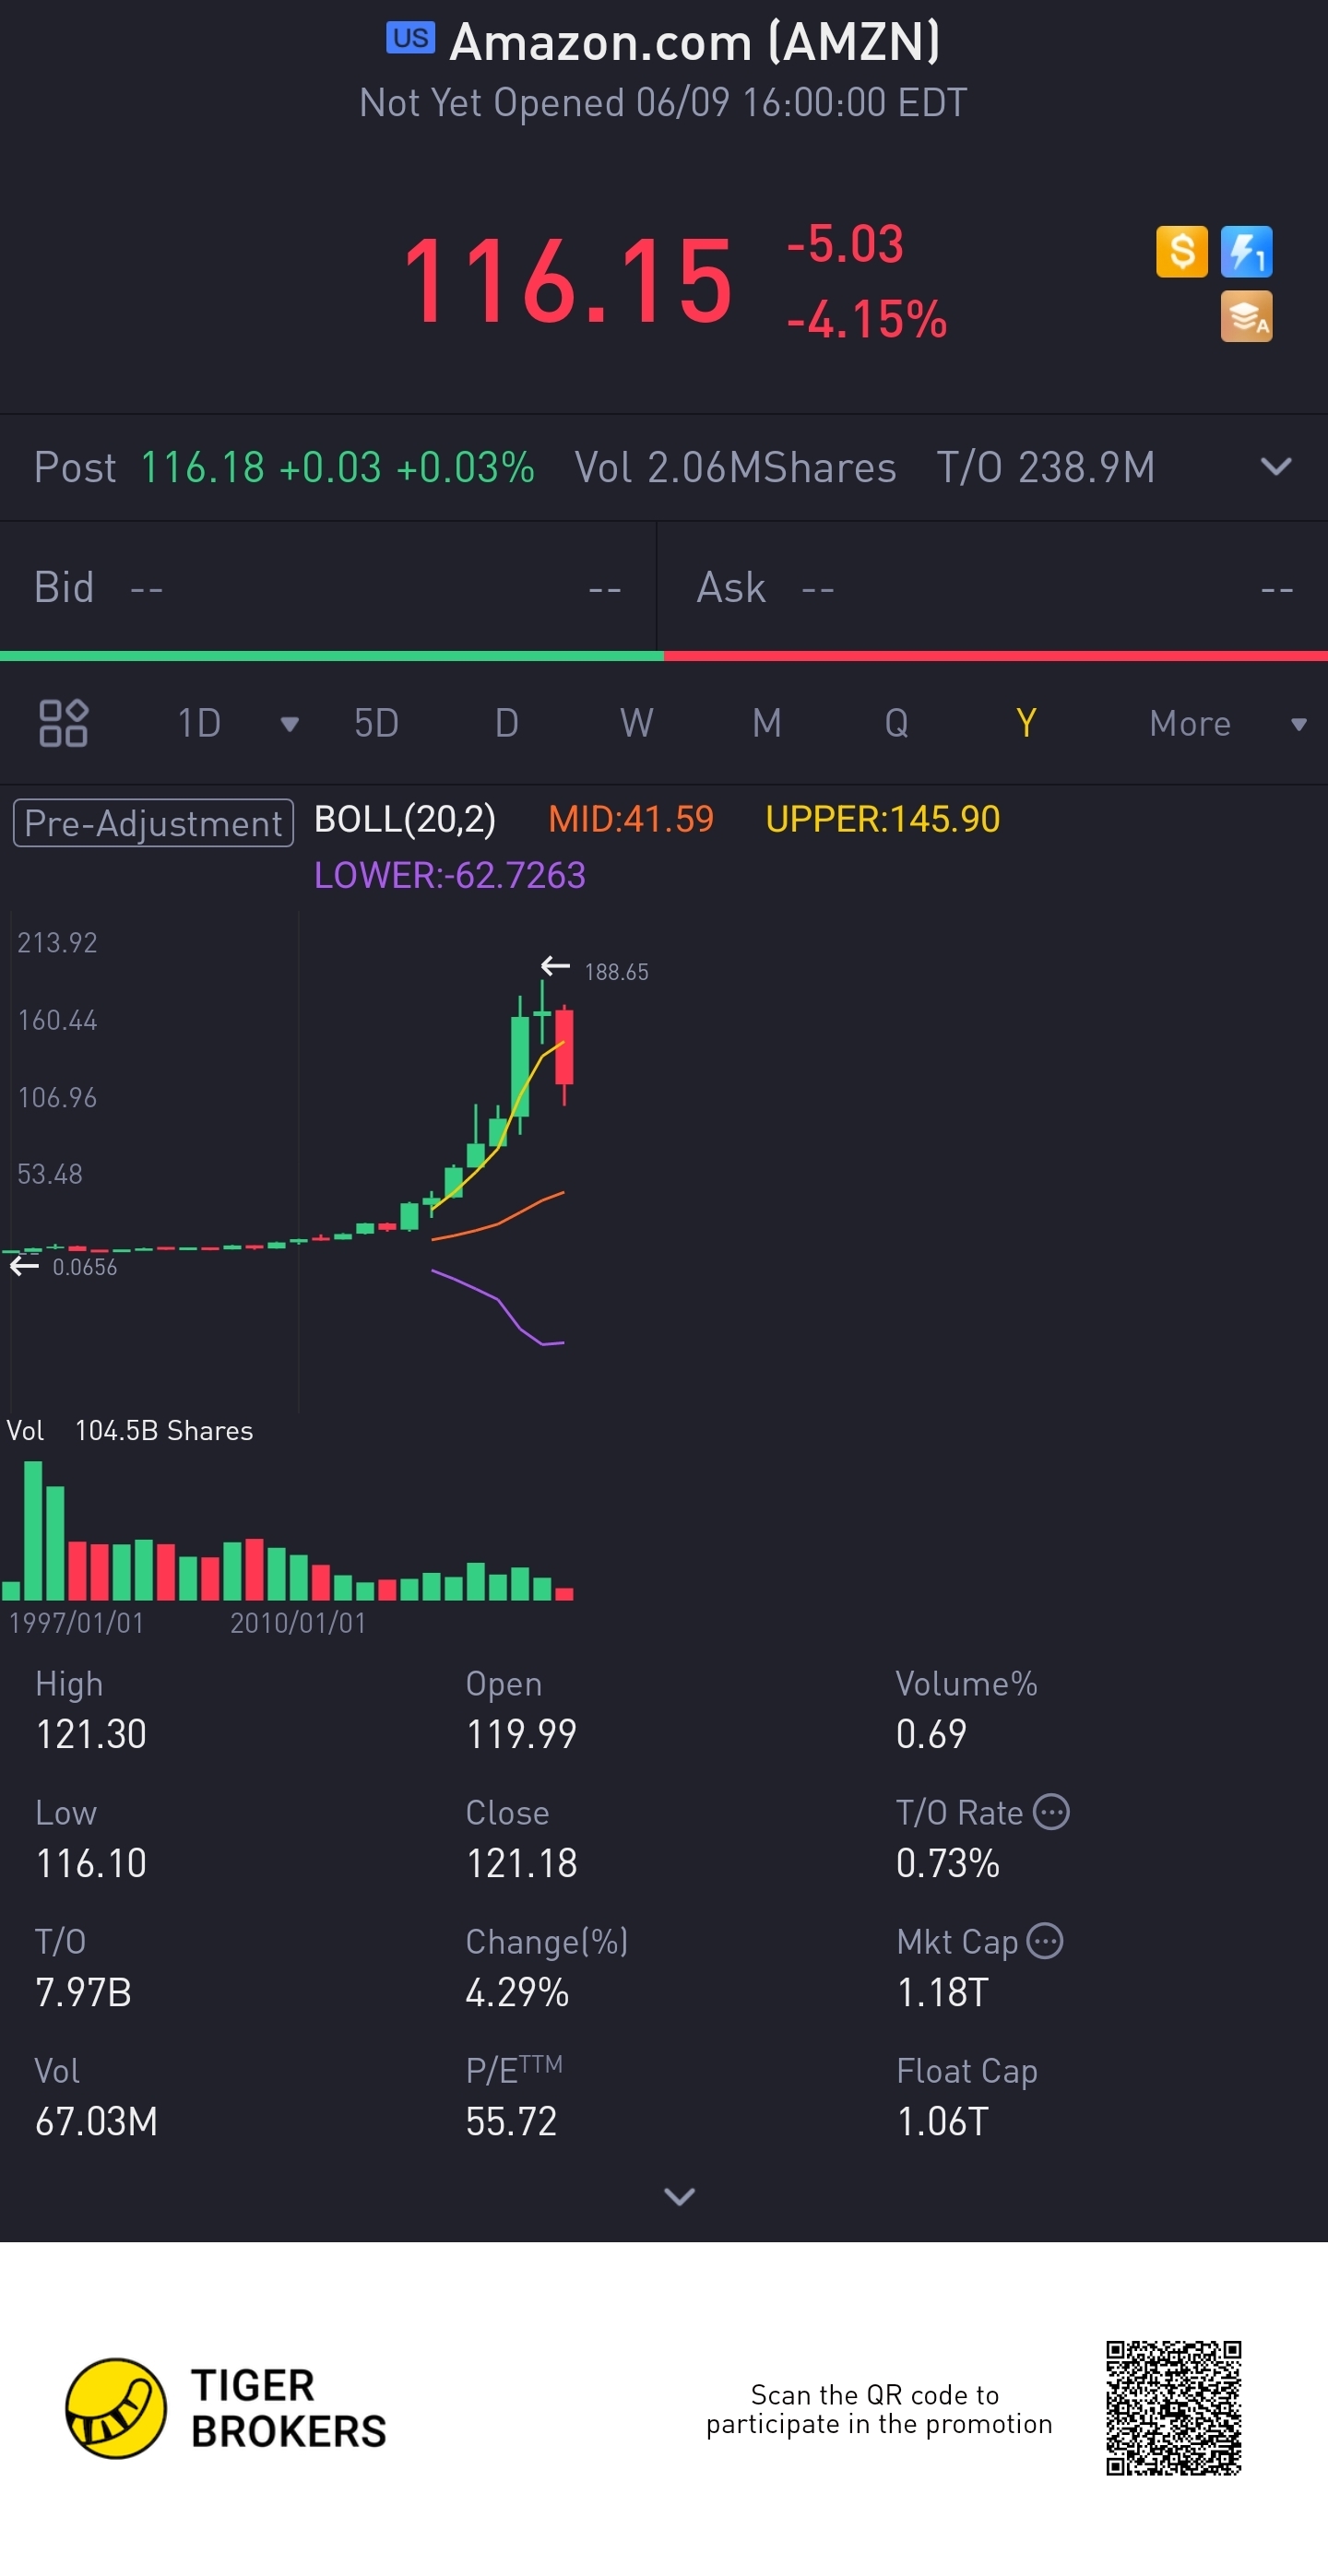
Task: Tap the US market flag badge
Action: (x=410, y=38)
